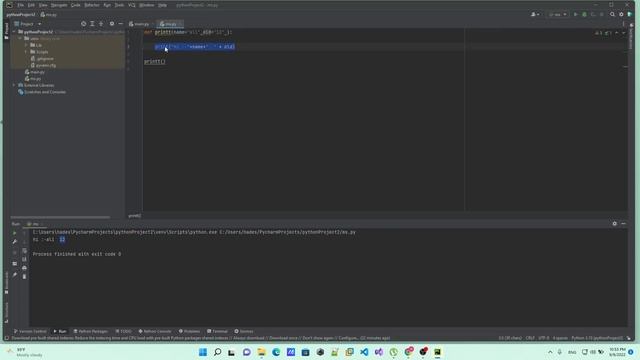640x360 pixels.
Task: Click the Python interpreter status bar entry
Action: pyautogui.click(x=597, y=338)
